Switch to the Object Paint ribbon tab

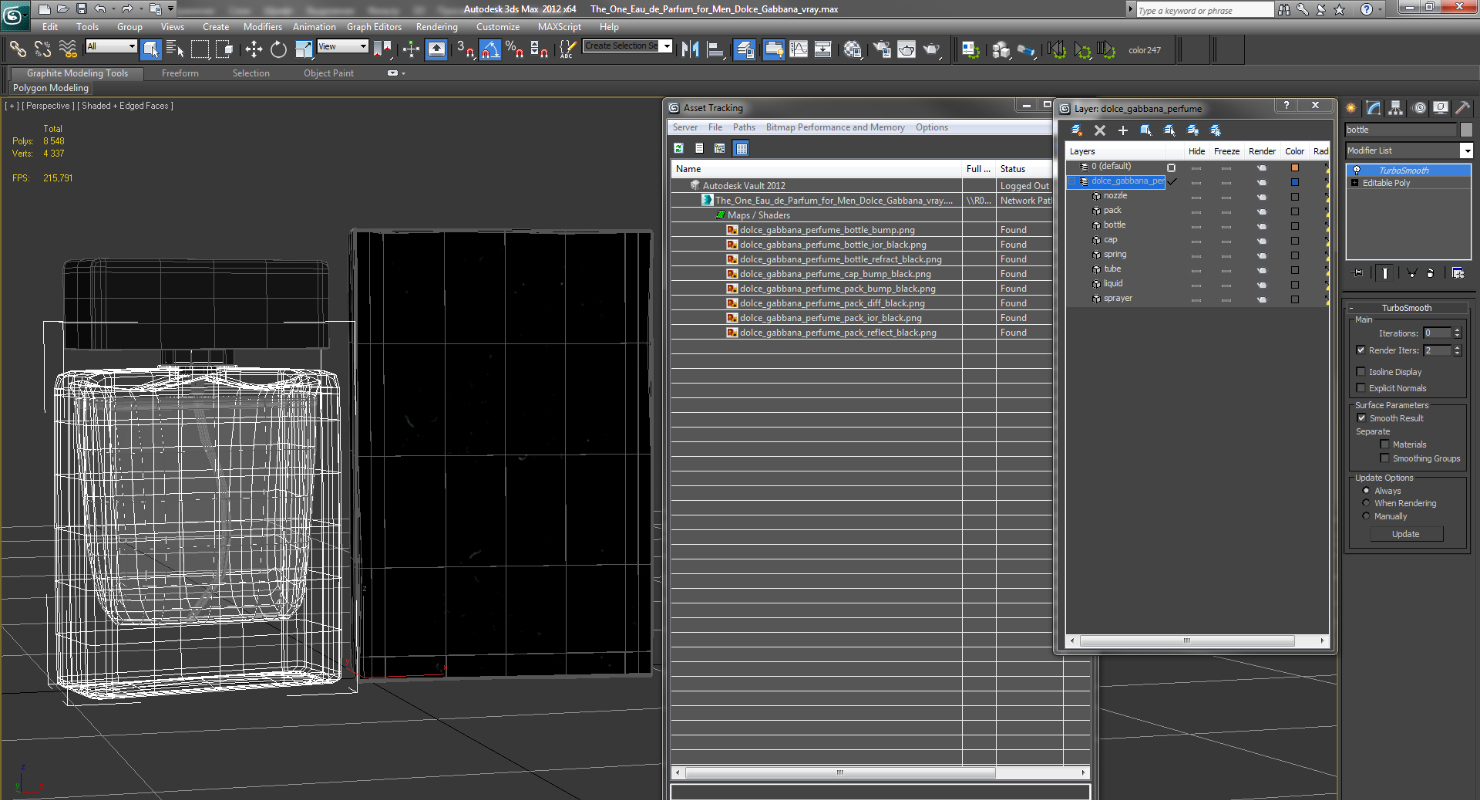coord(329,73)
